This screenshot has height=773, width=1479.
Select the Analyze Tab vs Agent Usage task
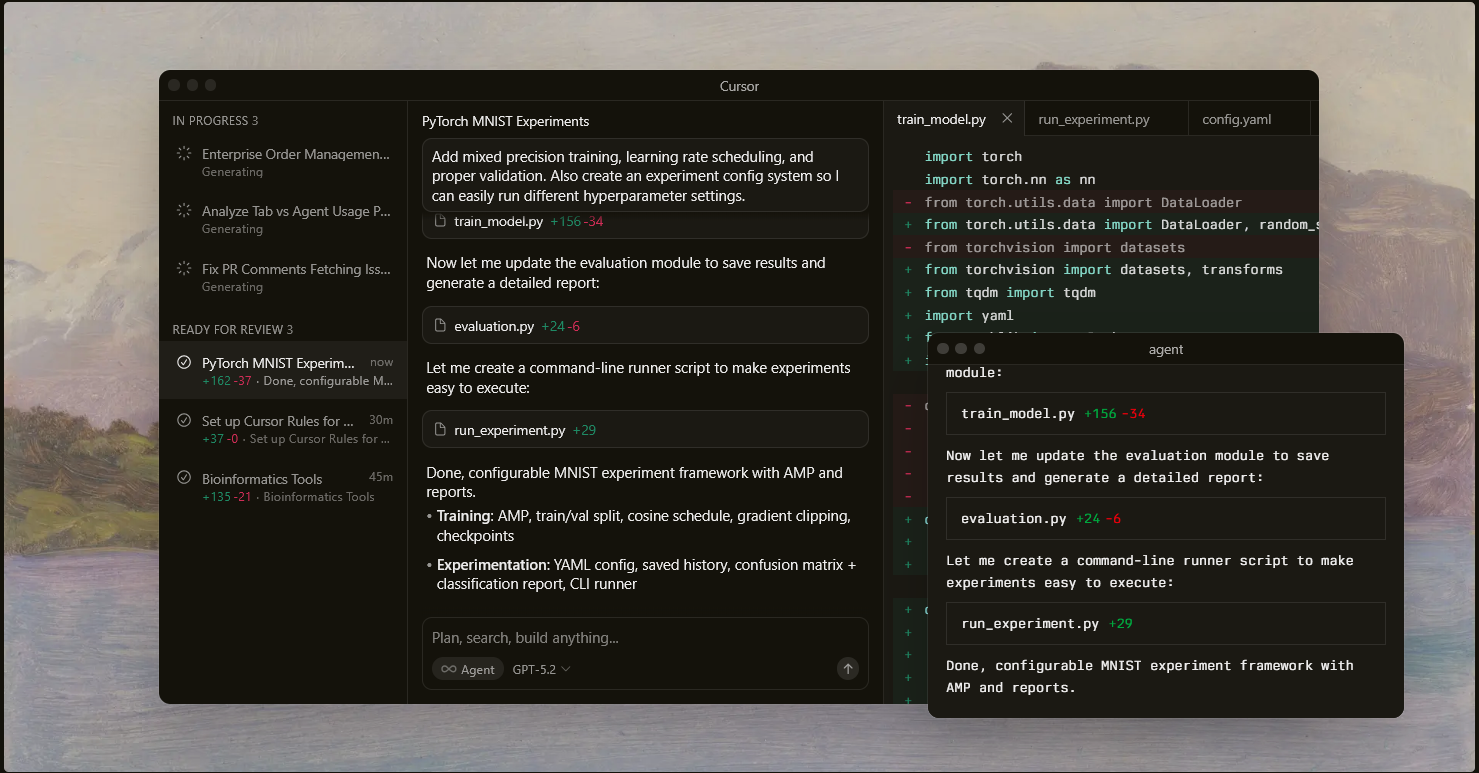(x=295, y=212)
